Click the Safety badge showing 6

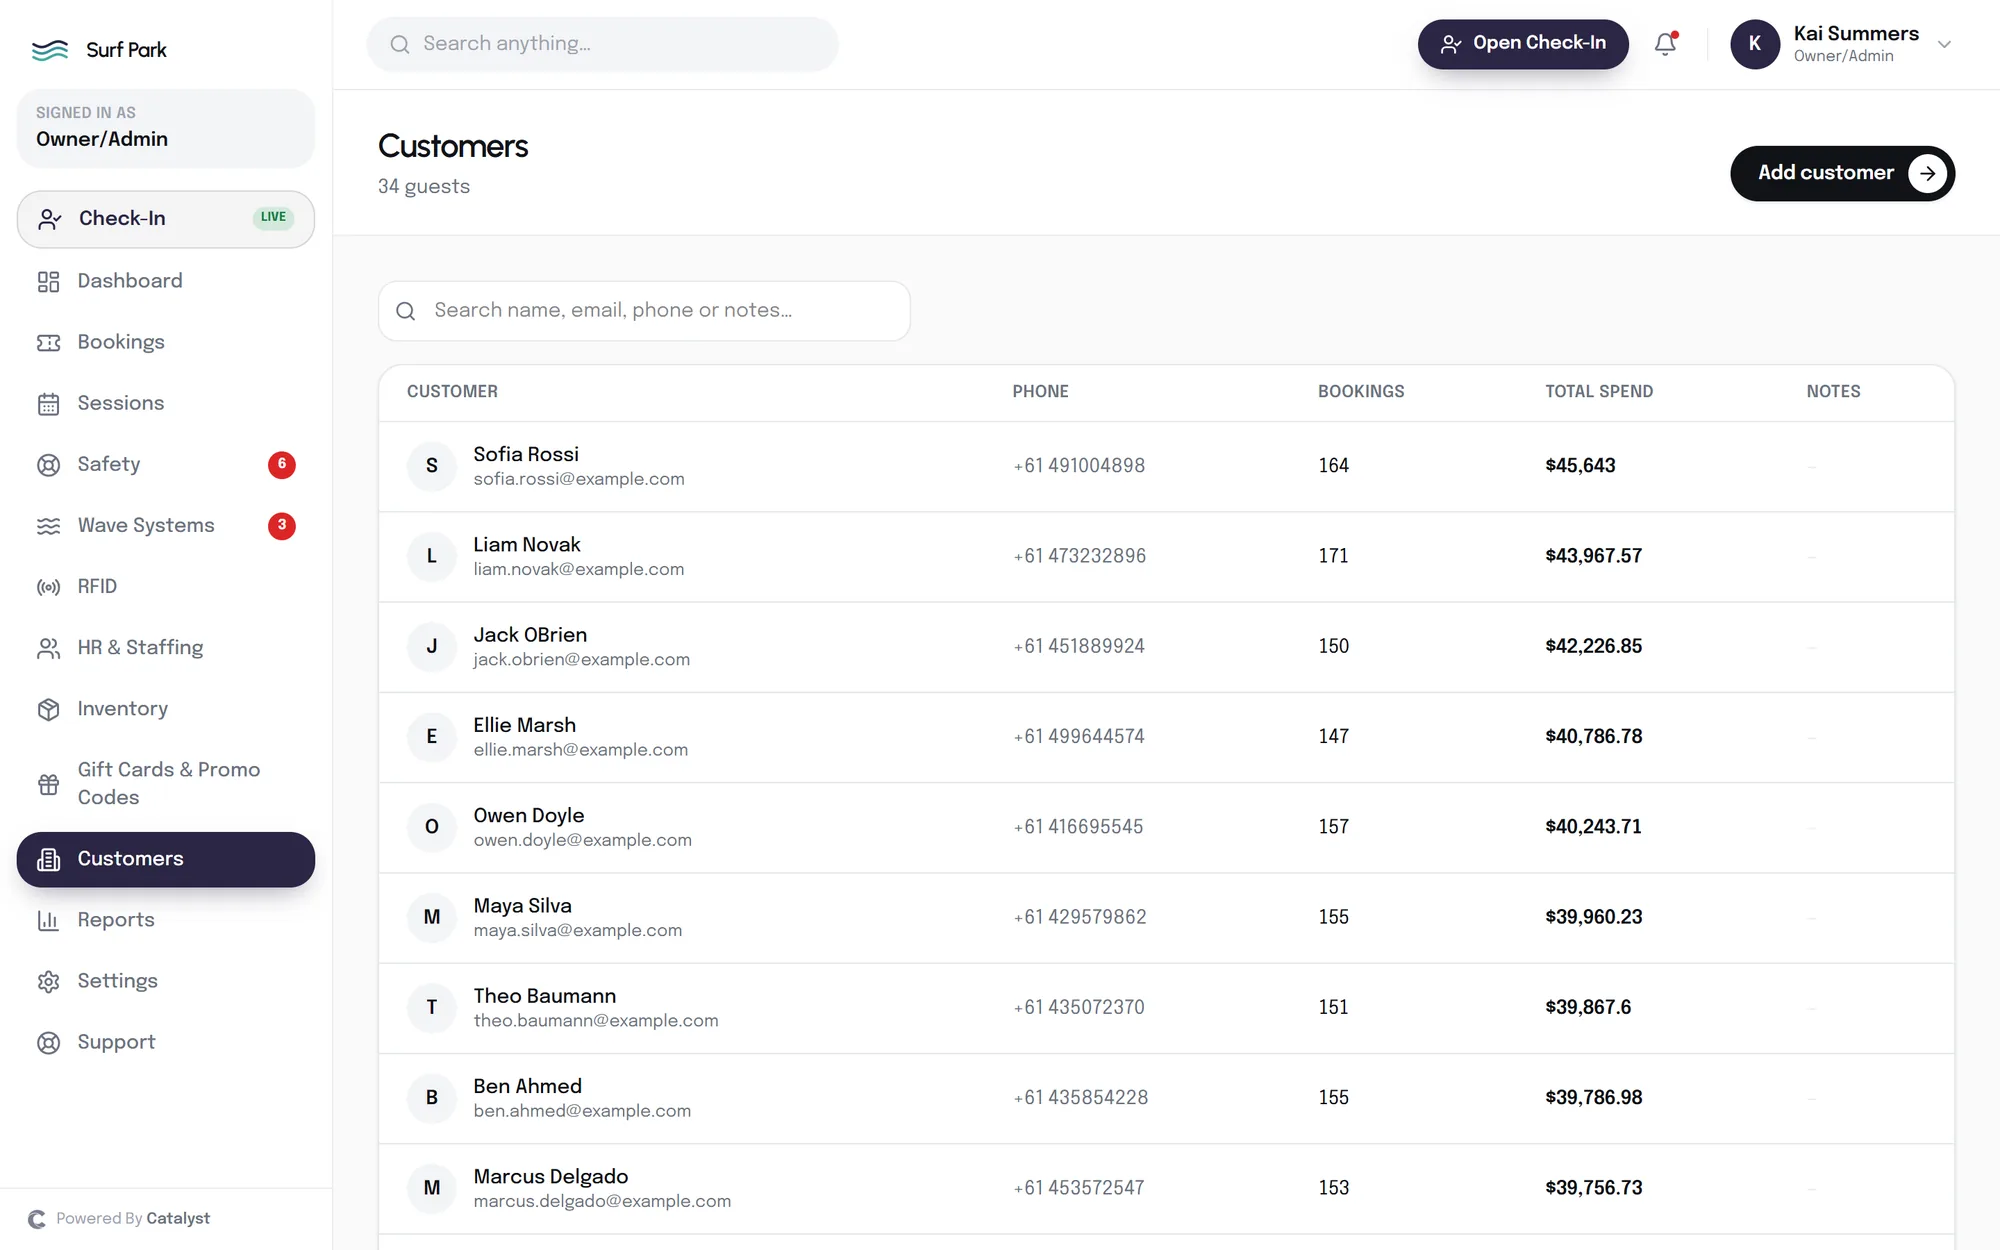282,465
